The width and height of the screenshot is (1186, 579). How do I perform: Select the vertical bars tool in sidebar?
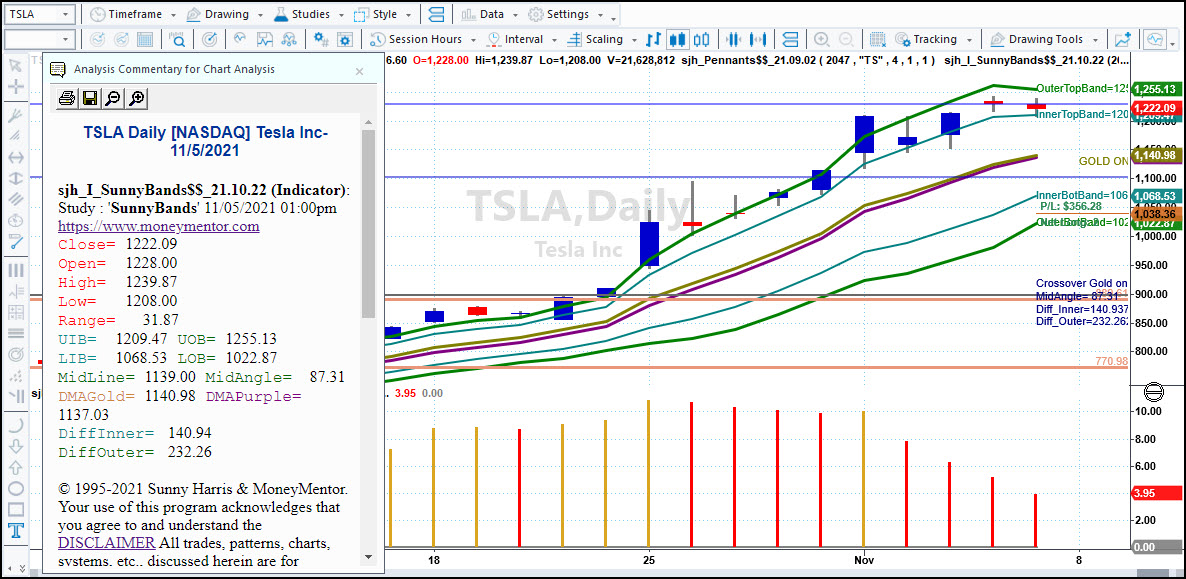[x=16, y=270]
